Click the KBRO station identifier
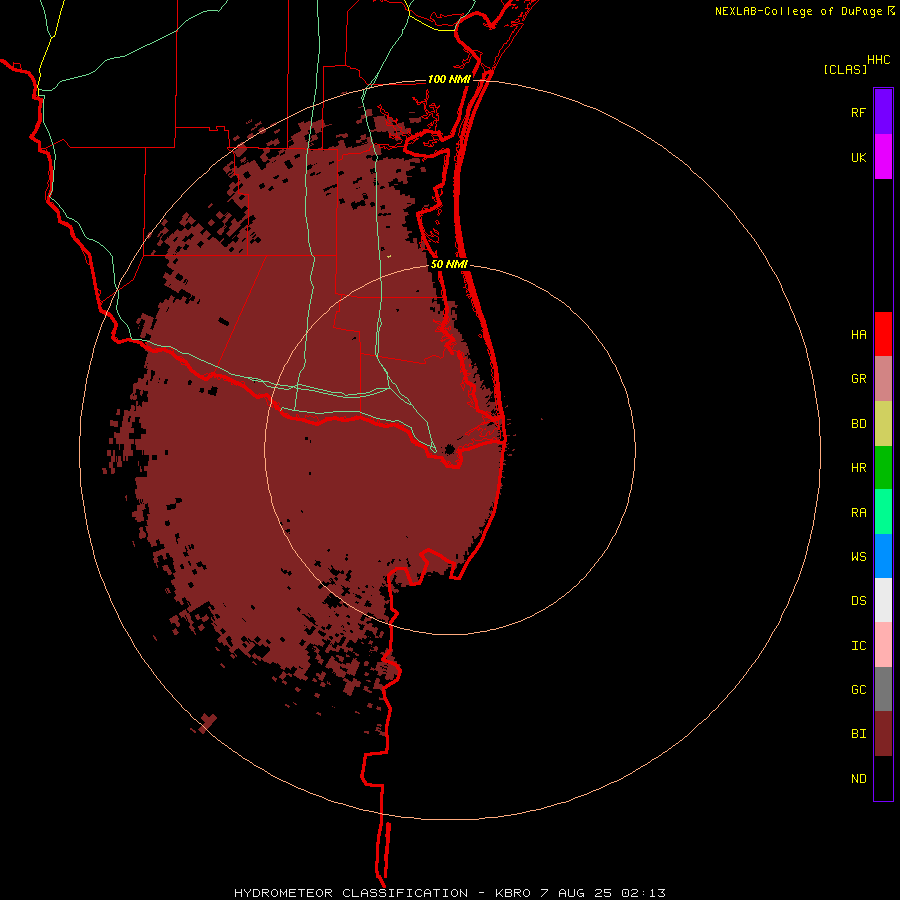The image size is (900, 900). click(x=513, y=893)
